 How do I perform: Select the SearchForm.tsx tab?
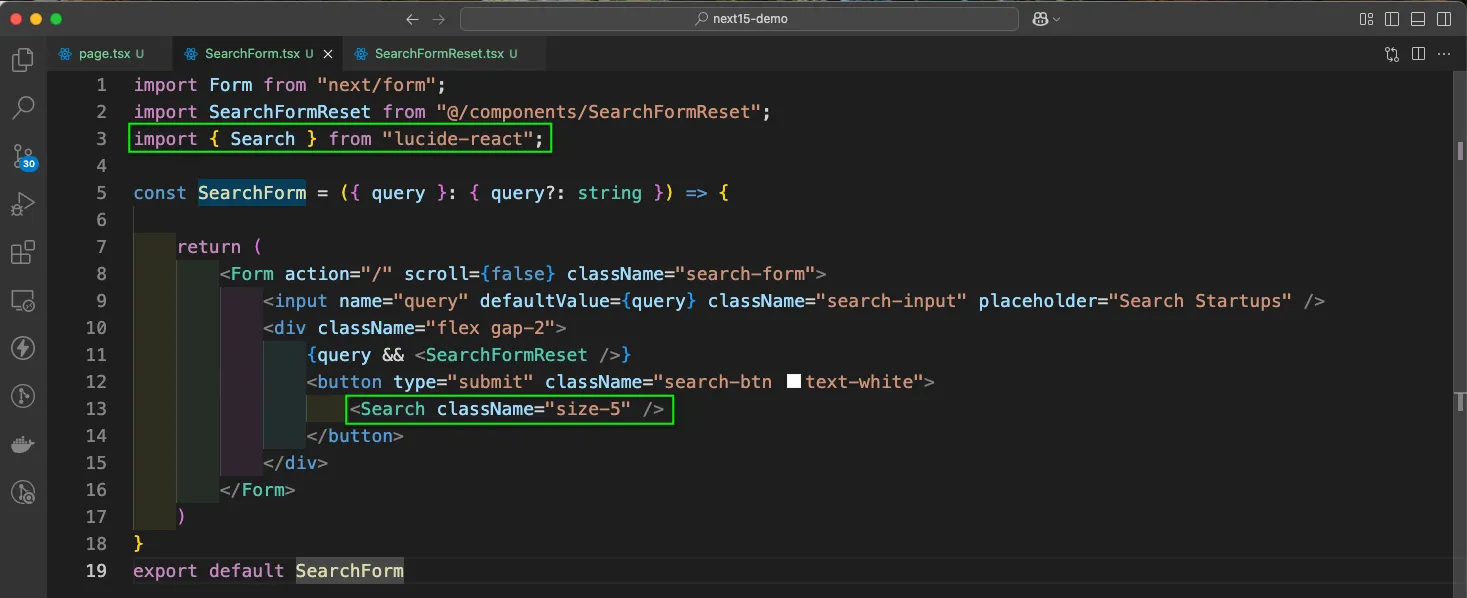pos(258,54)
